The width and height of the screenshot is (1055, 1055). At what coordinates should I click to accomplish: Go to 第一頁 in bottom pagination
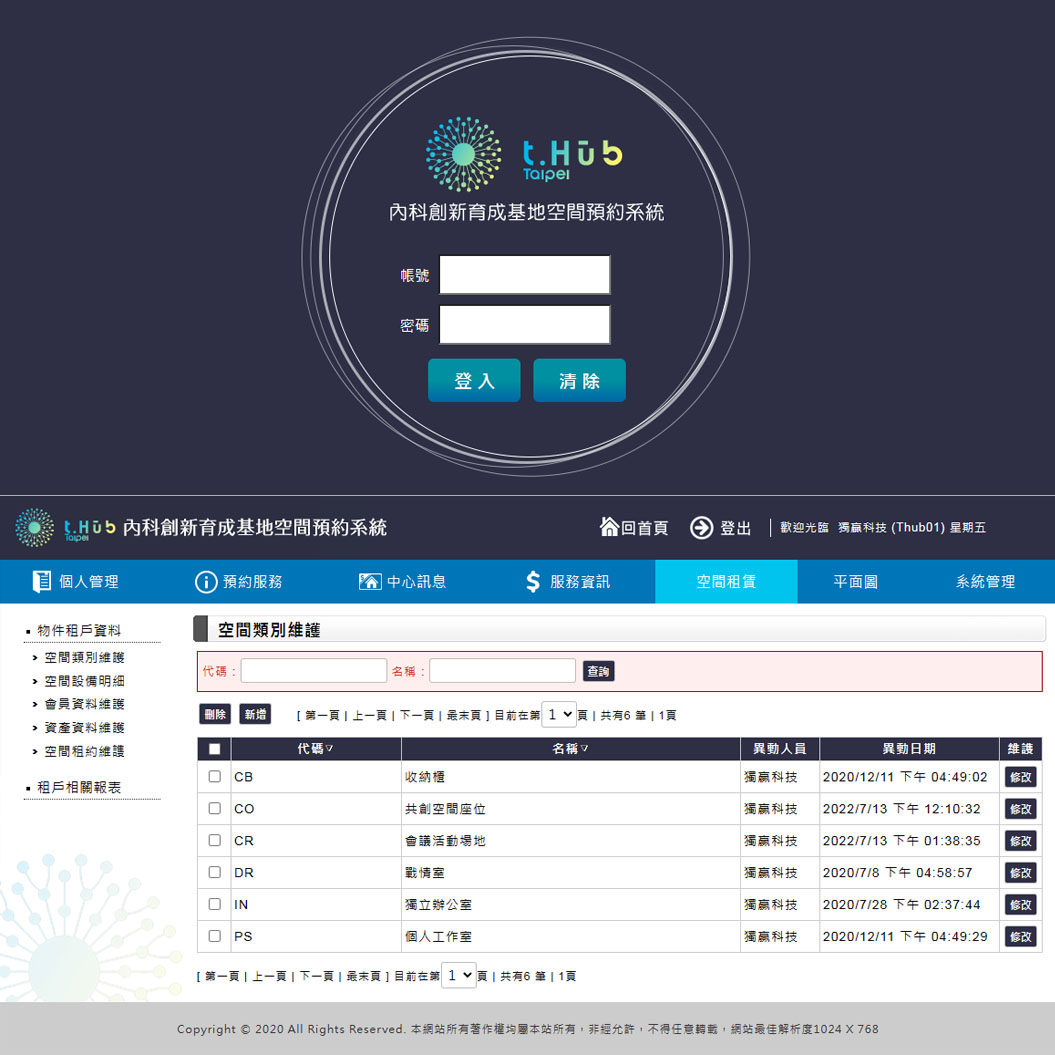[x=222, y=976]
